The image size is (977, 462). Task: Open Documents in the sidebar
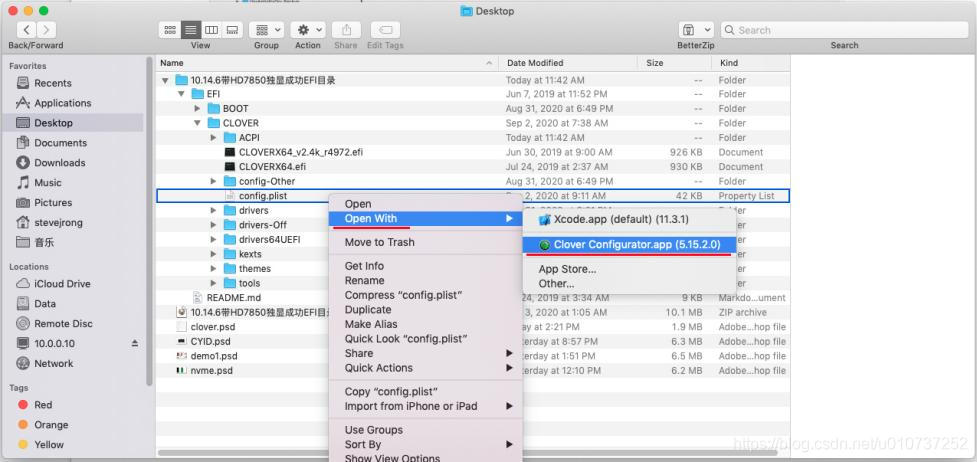pos(60,143)
